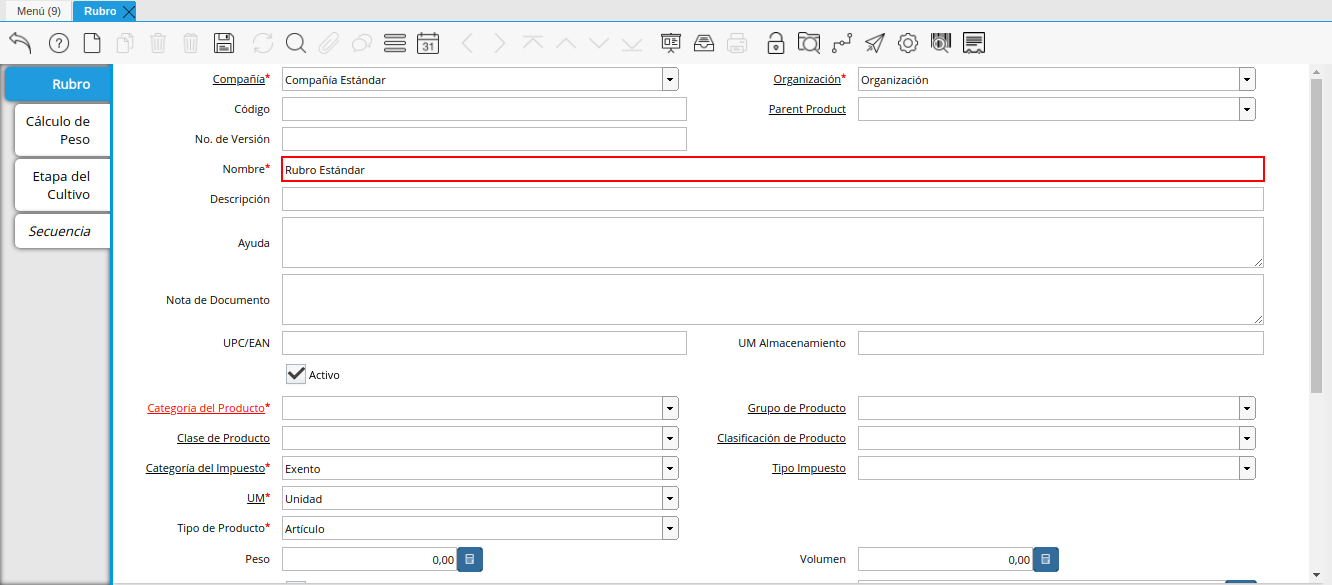Screen dimensions: 1332x585
Task: Click the paper plane requests icon
Action: pos(875,43)
